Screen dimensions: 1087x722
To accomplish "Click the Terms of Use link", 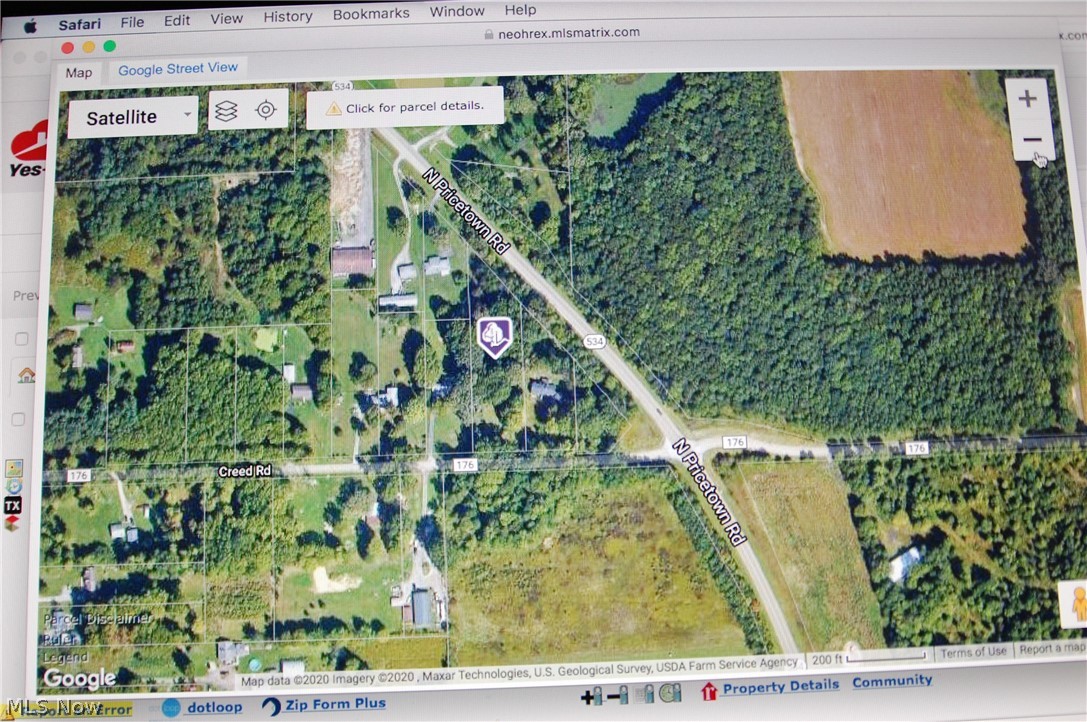I will coord(973,651).
